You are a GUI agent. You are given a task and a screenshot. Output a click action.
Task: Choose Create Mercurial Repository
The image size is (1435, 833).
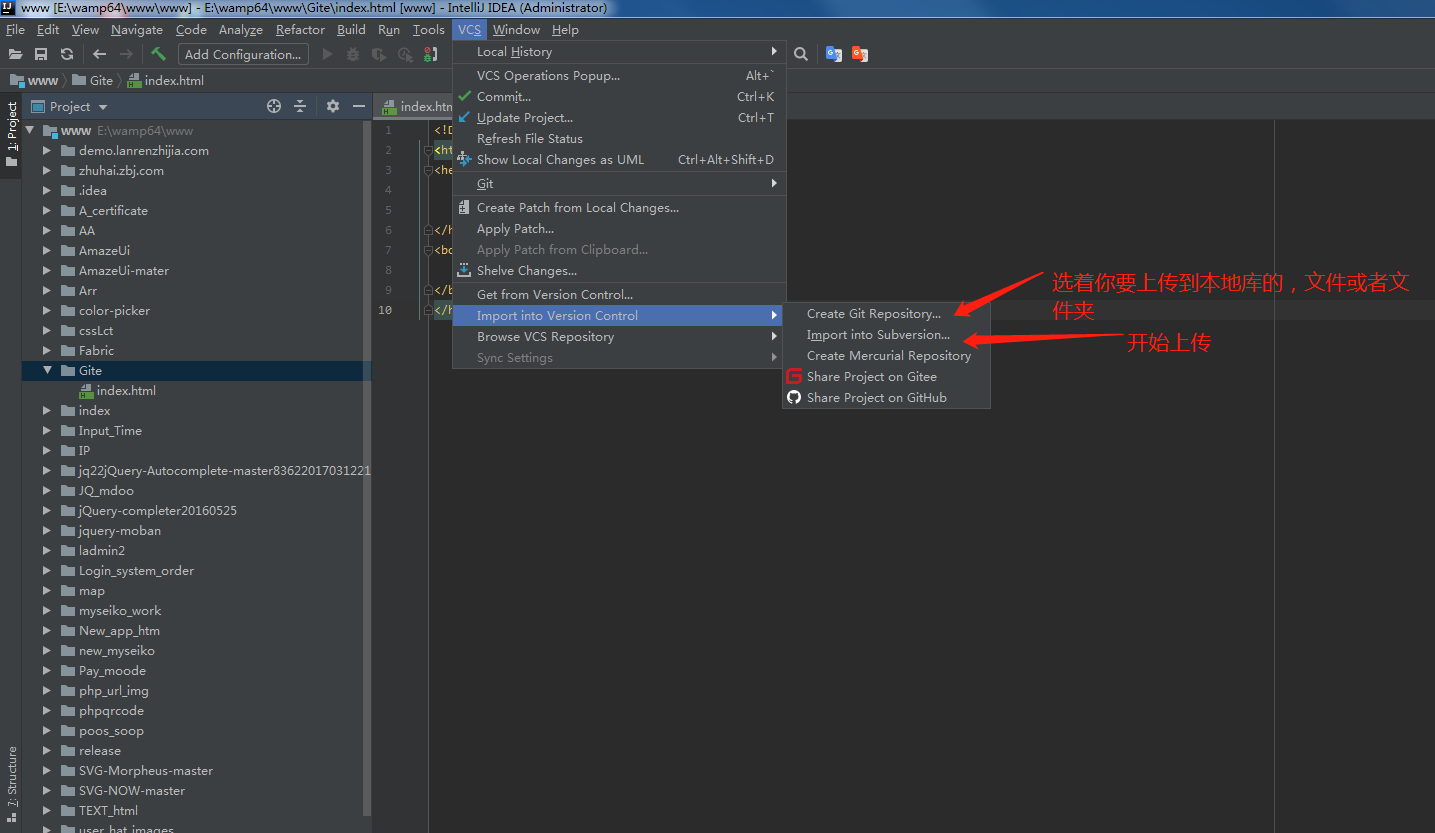886,355
